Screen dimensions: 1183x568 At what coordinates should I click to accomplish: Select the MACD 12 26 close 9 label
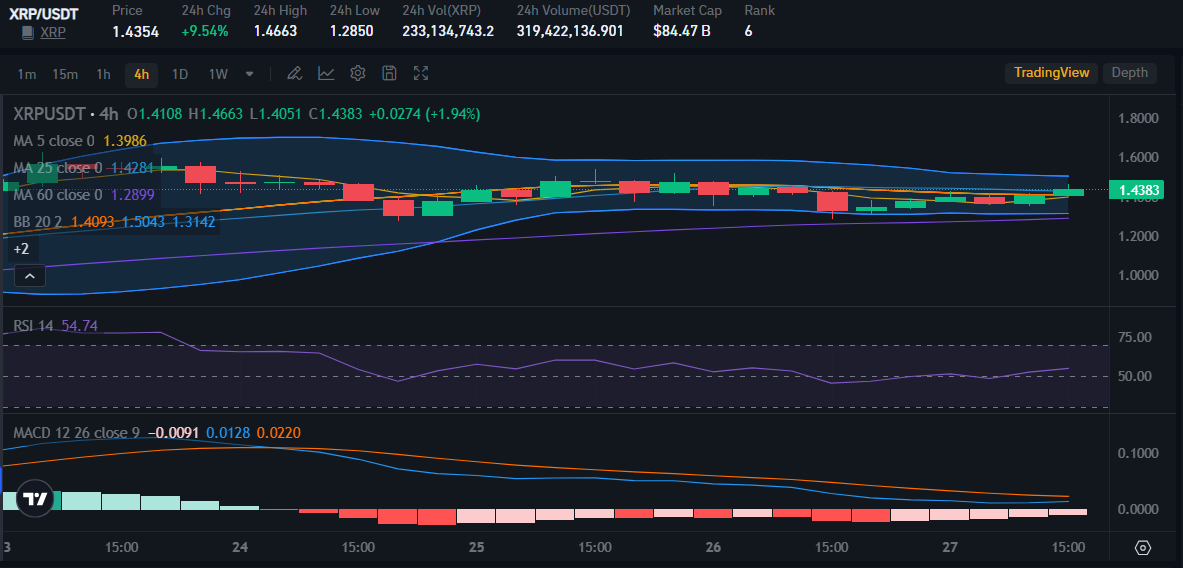tap(76, 433)
